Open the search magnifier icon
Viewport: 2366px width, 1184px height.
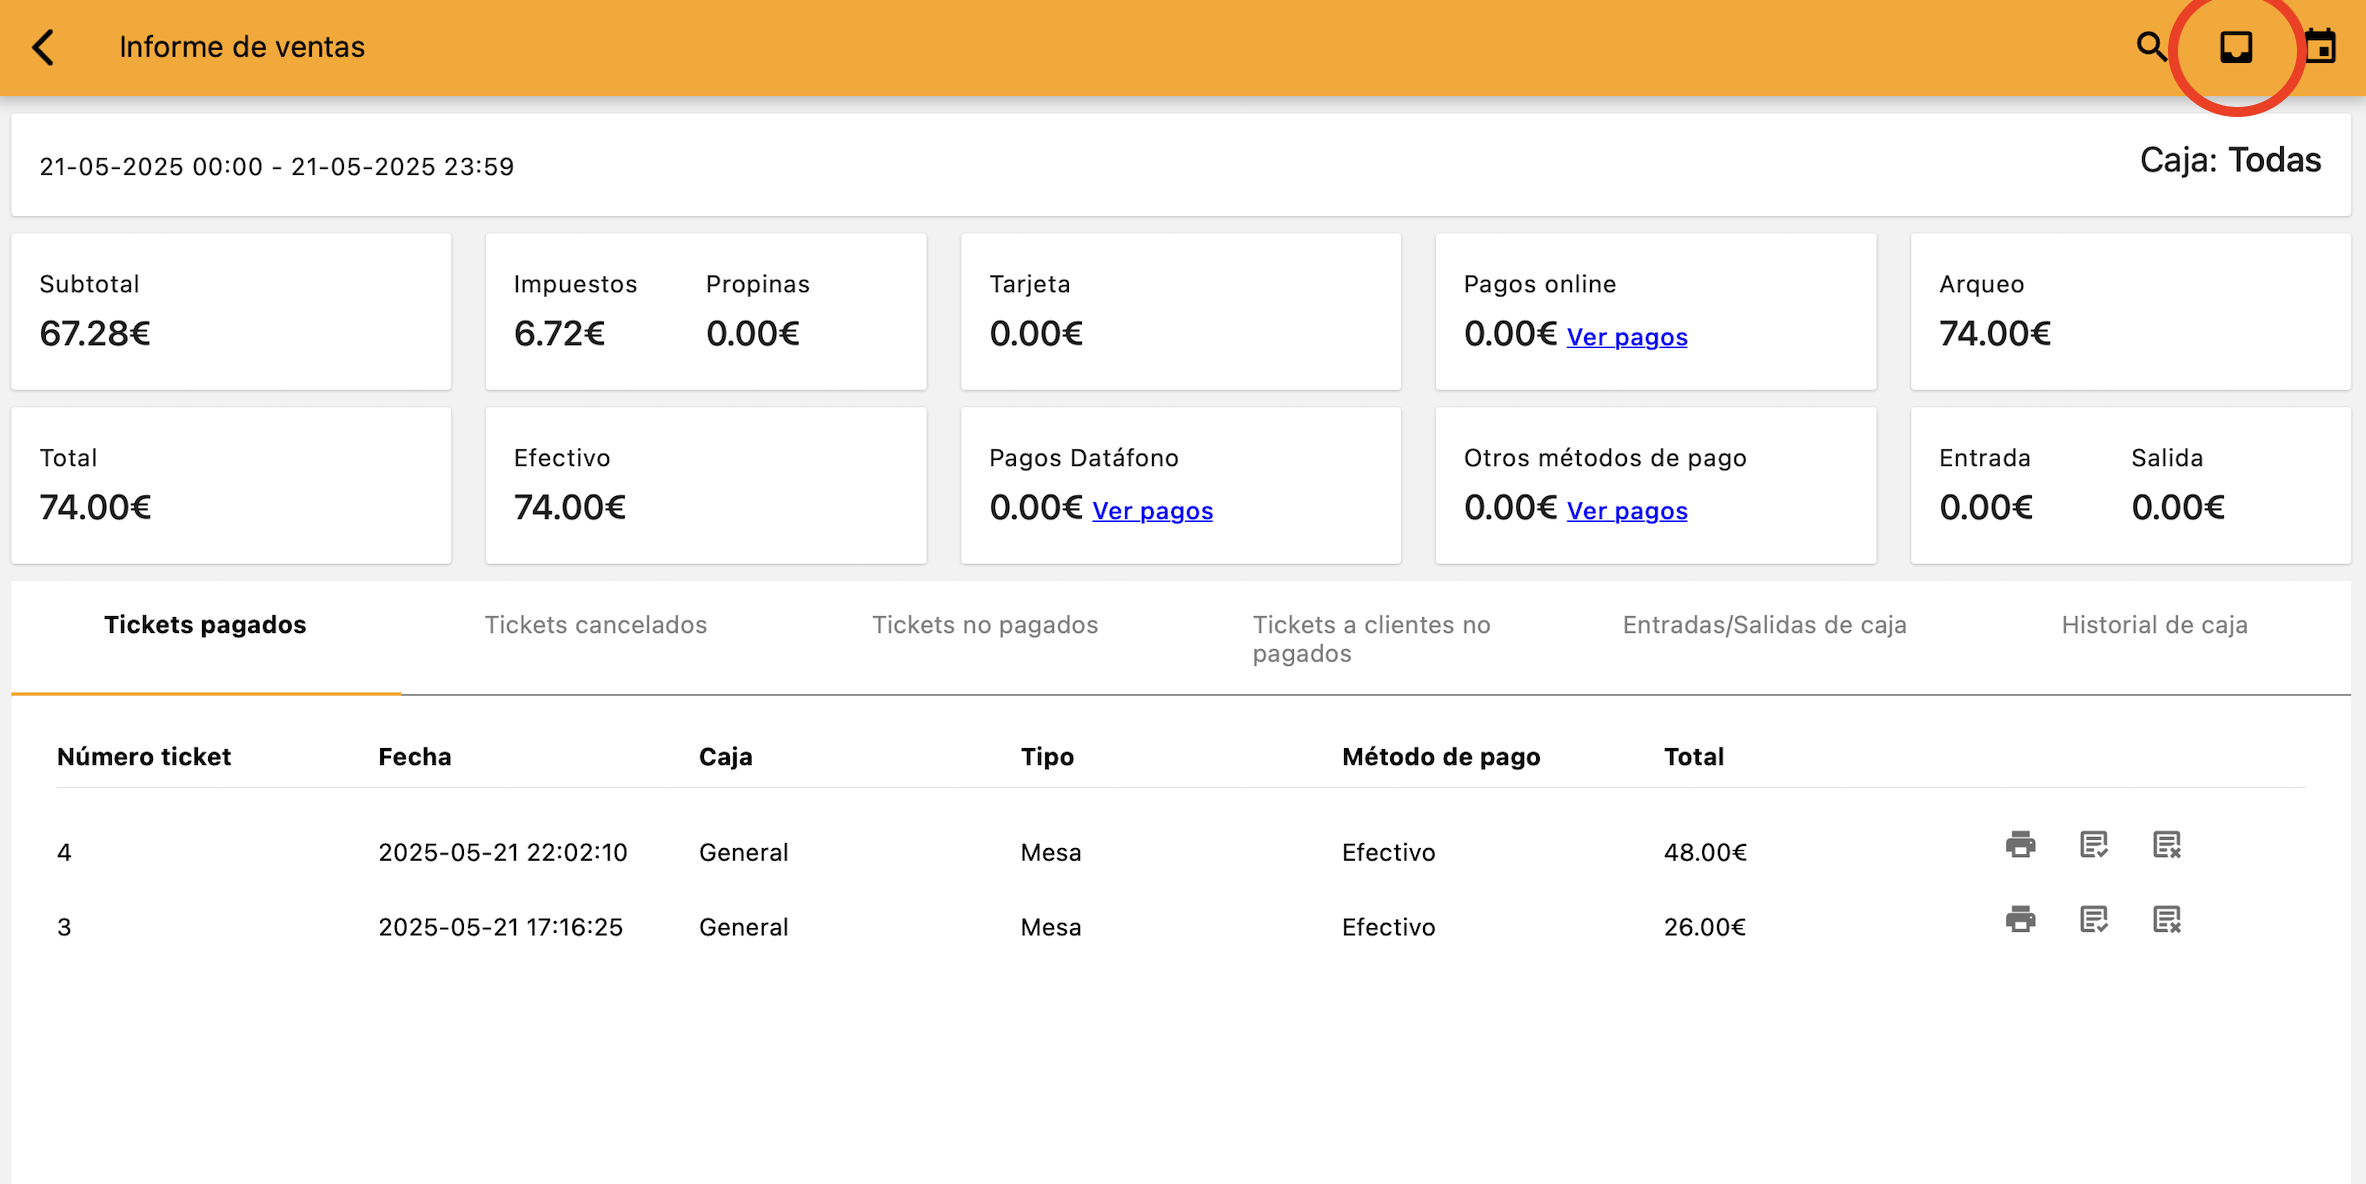pyautogui.click(x=2151, y=47)
